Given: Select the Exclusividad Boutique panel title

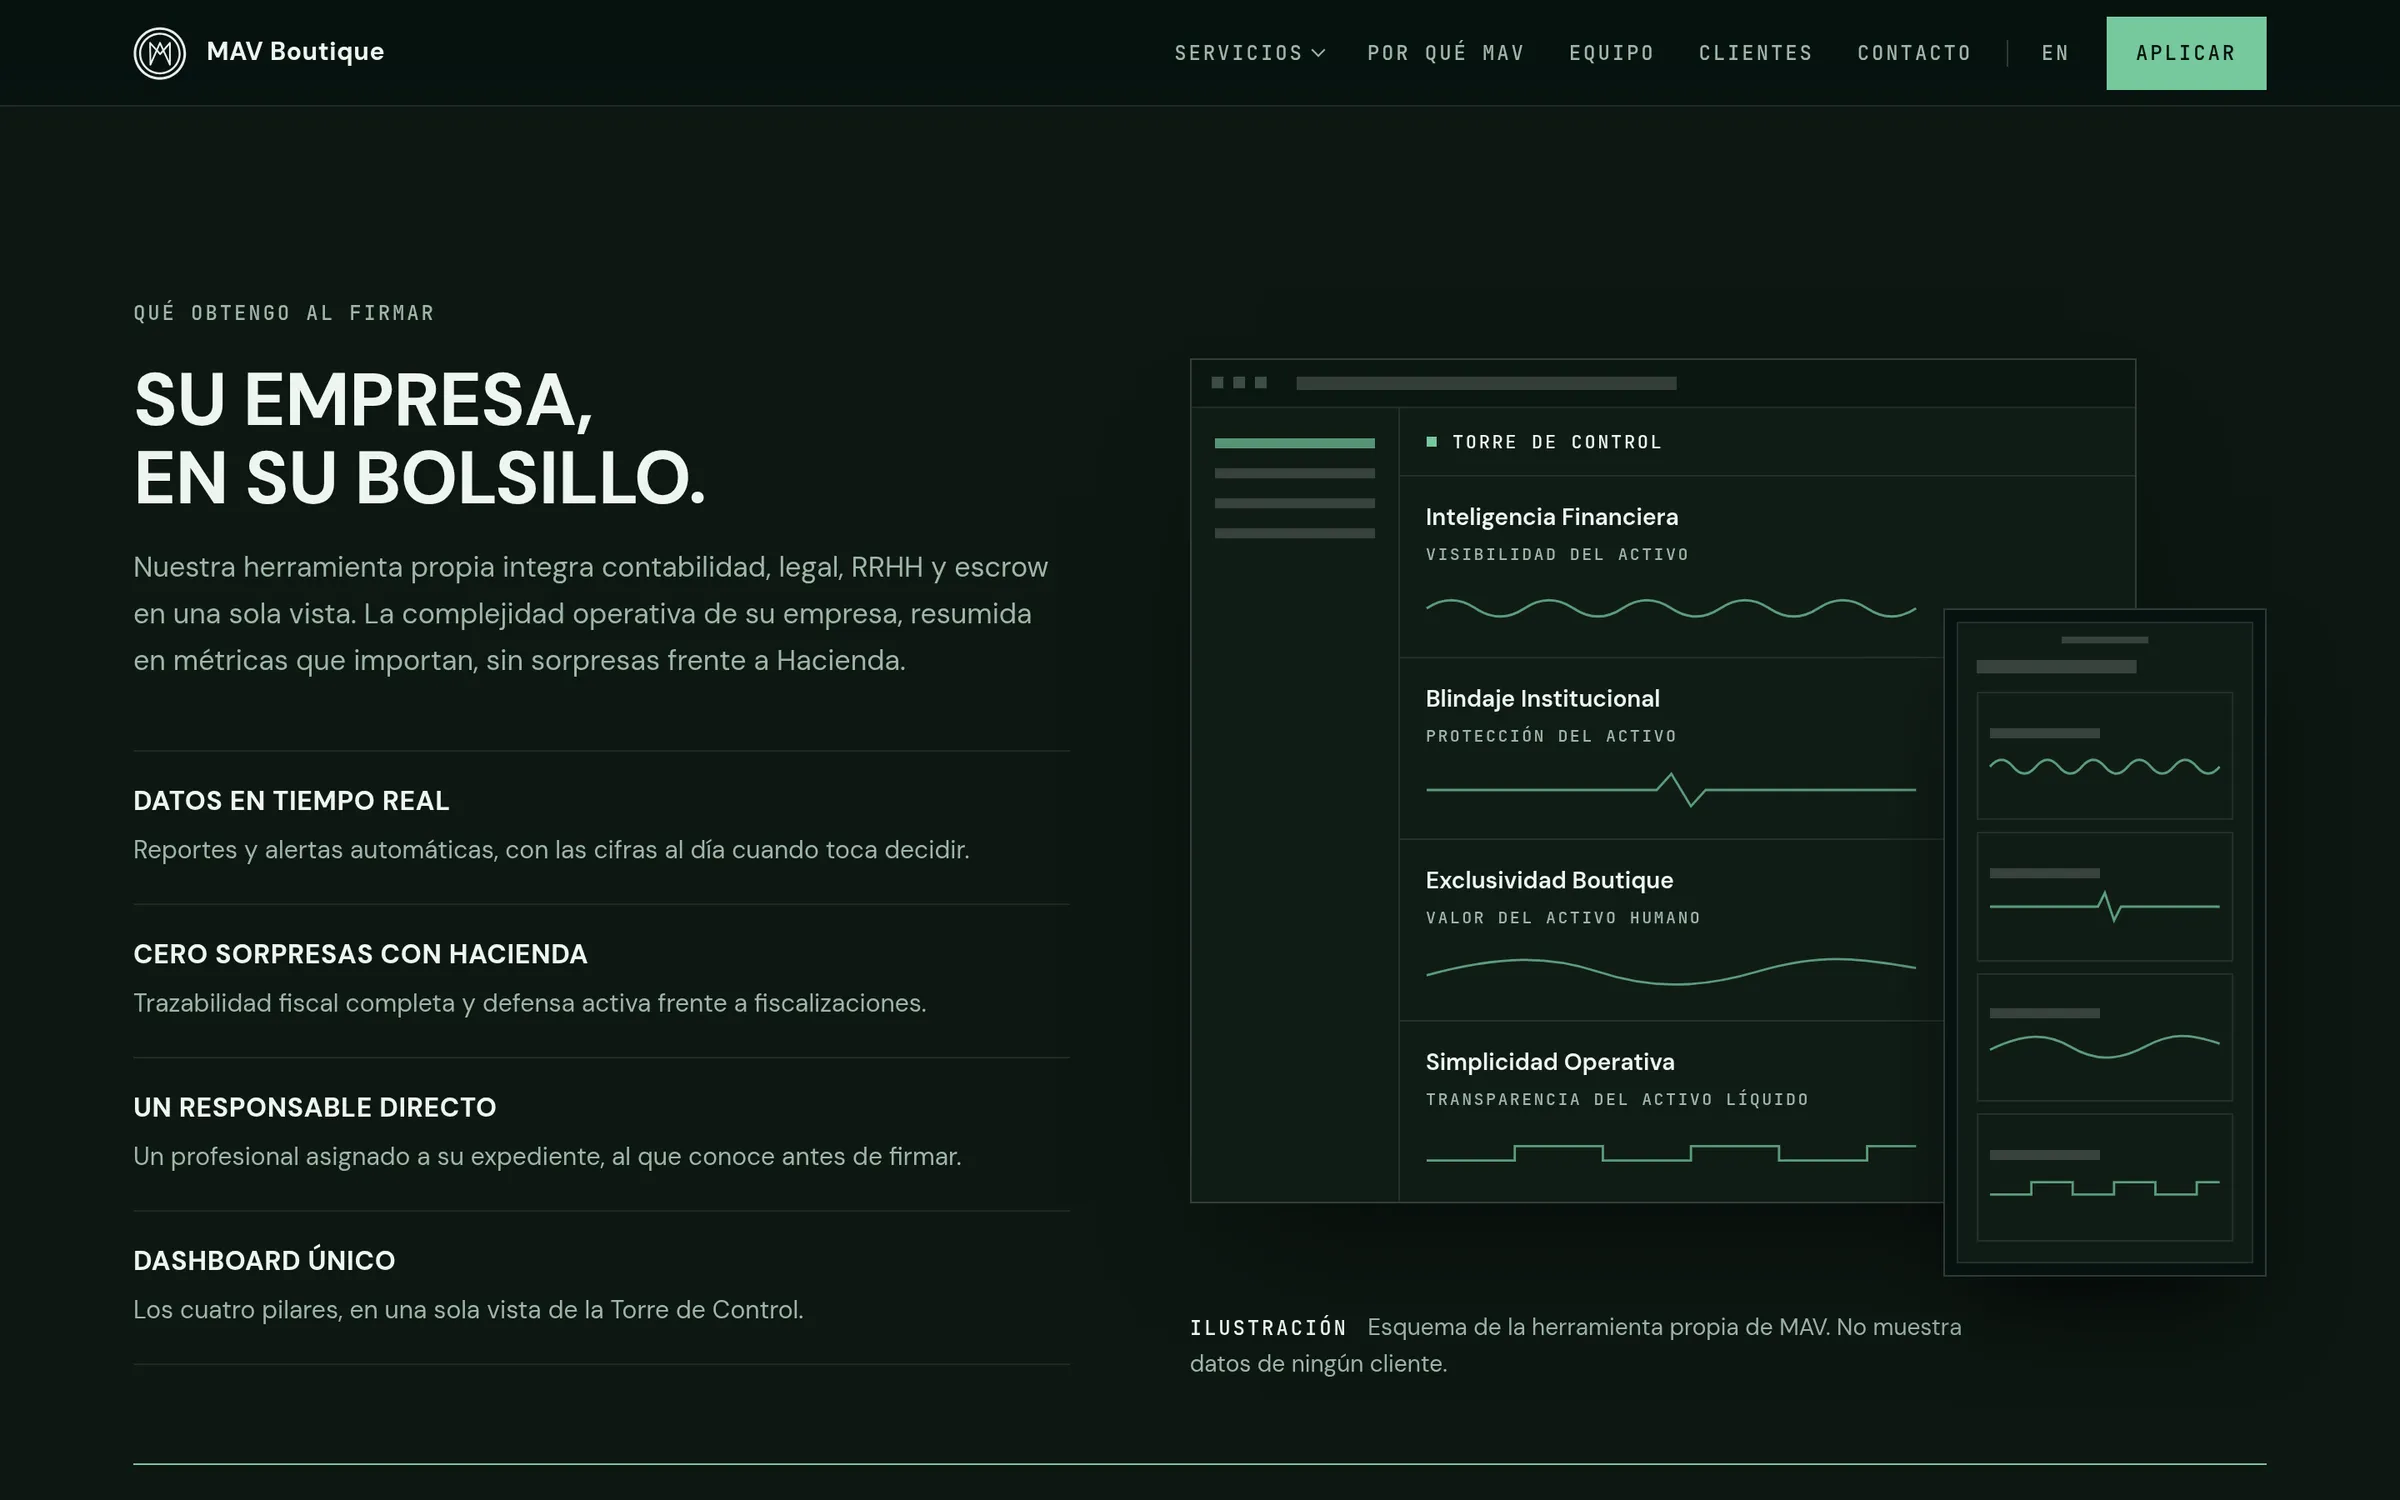Looking at the screenshot, I should (x=1549, y=880).
